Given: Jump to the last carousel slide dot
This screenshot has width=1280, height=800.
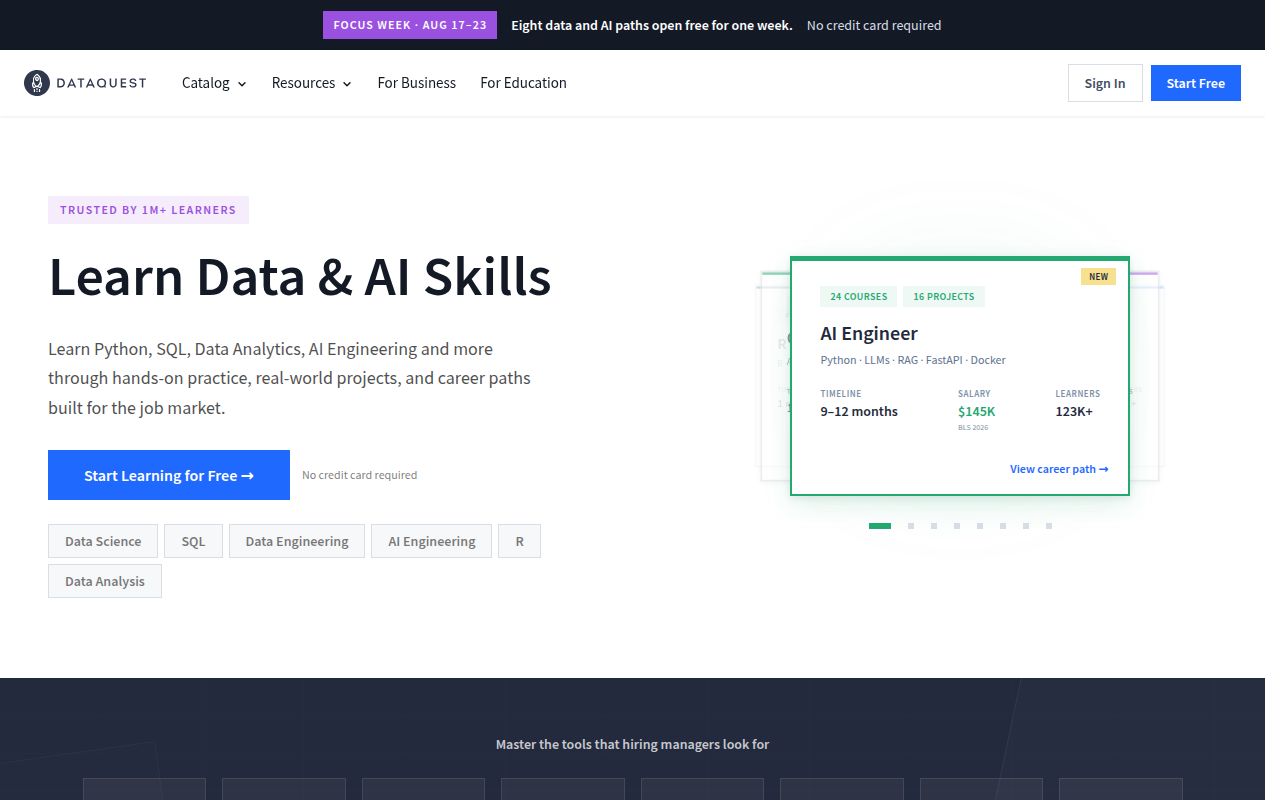Looking at the screenshot, I should [x=1049, y=526].
